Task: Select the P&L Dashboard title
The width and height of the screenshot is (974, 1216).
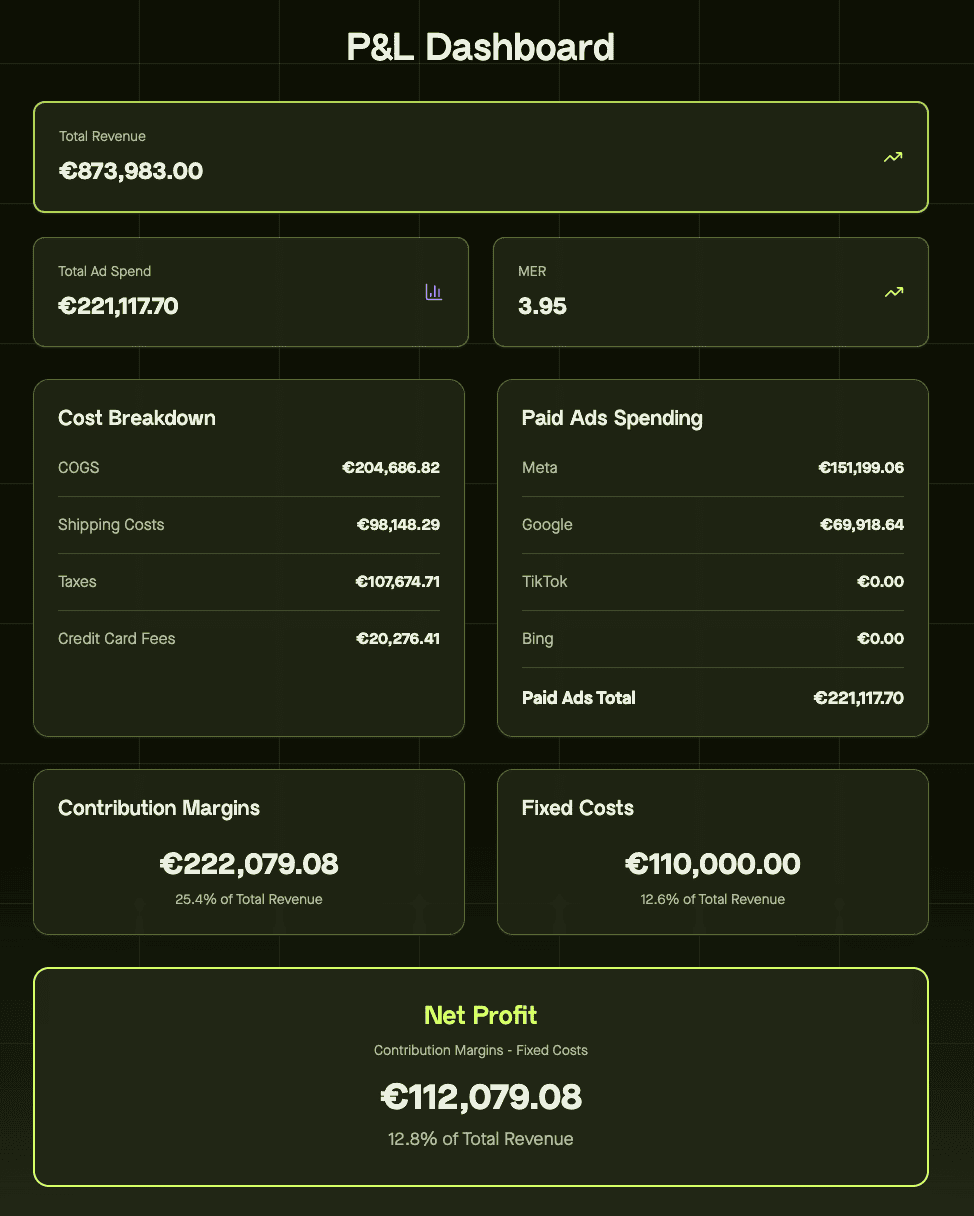Action: 480,47
